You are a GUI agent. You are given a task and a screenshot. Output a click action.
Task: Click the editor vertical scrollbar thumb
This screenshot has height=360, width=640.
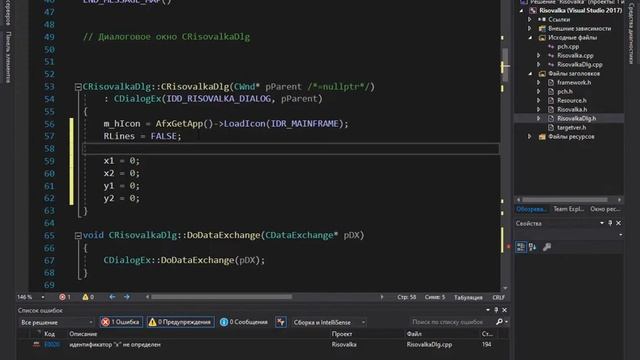pos(505,64)
